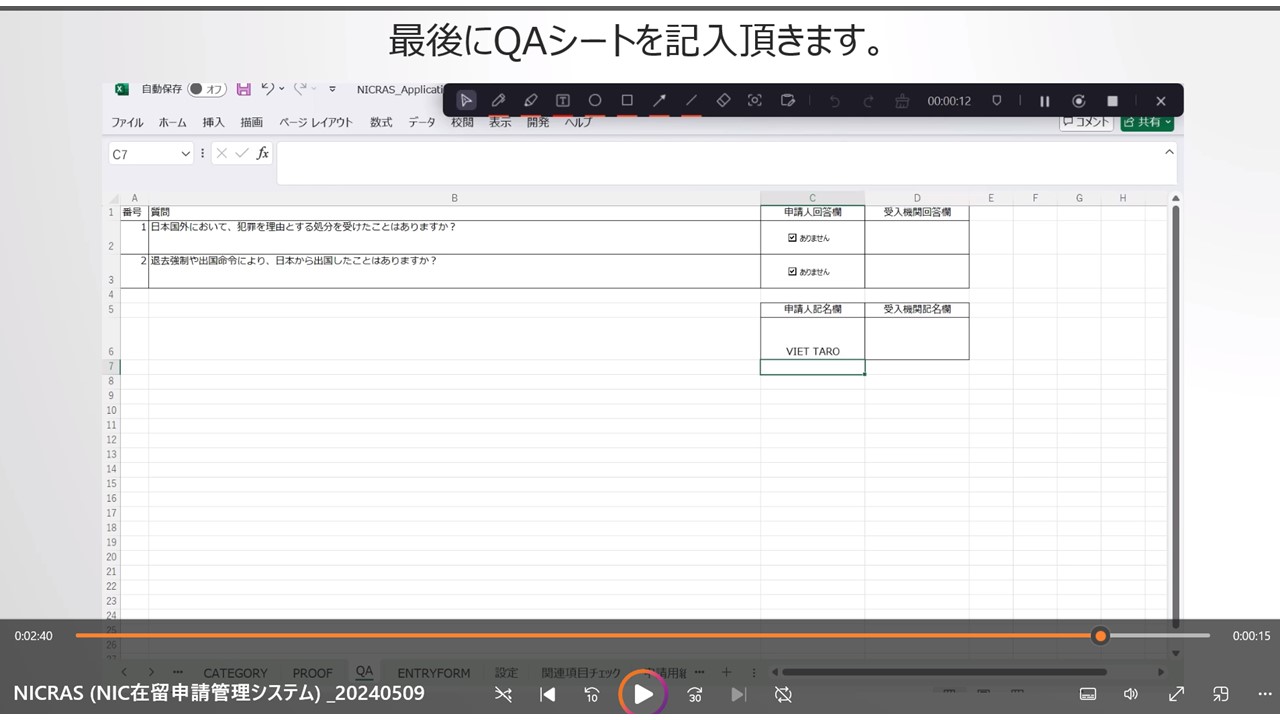
Task: Select the eraser annotation tool
Action: [x=722, y=100]
